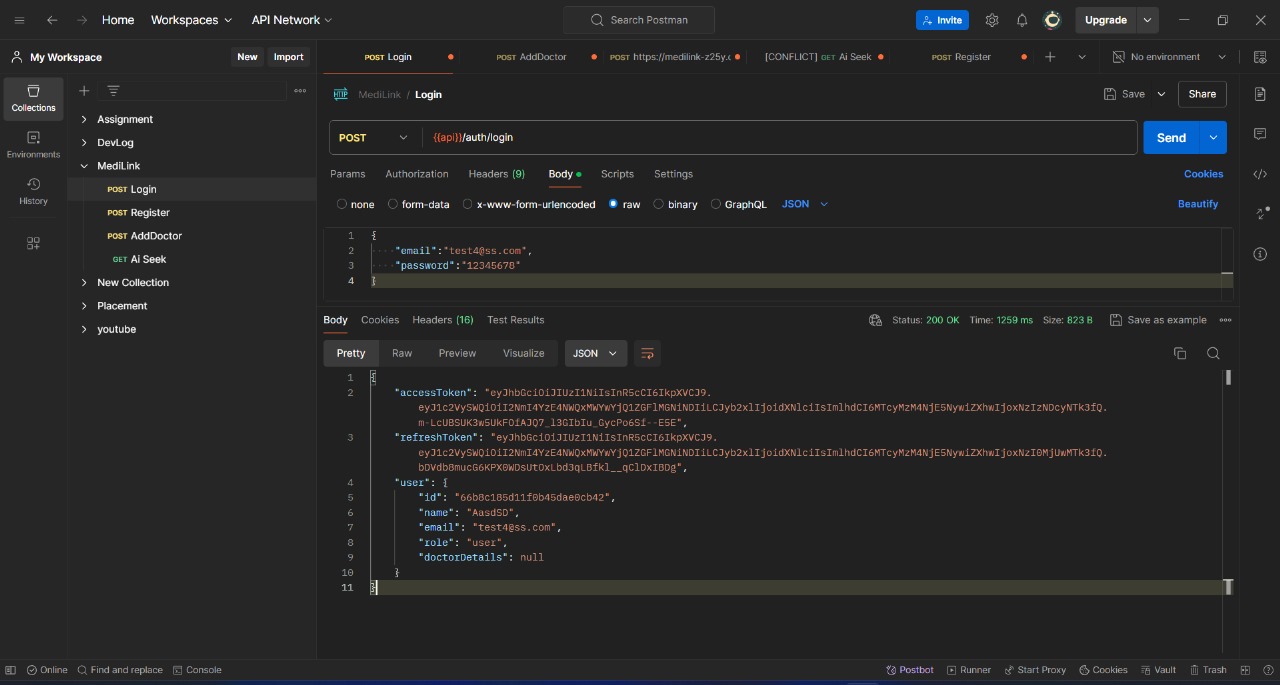This screenshot has width=1280, height=685.
Task: Open History in the sidebar
Action: pyautogui.click(x=33, y=191)
